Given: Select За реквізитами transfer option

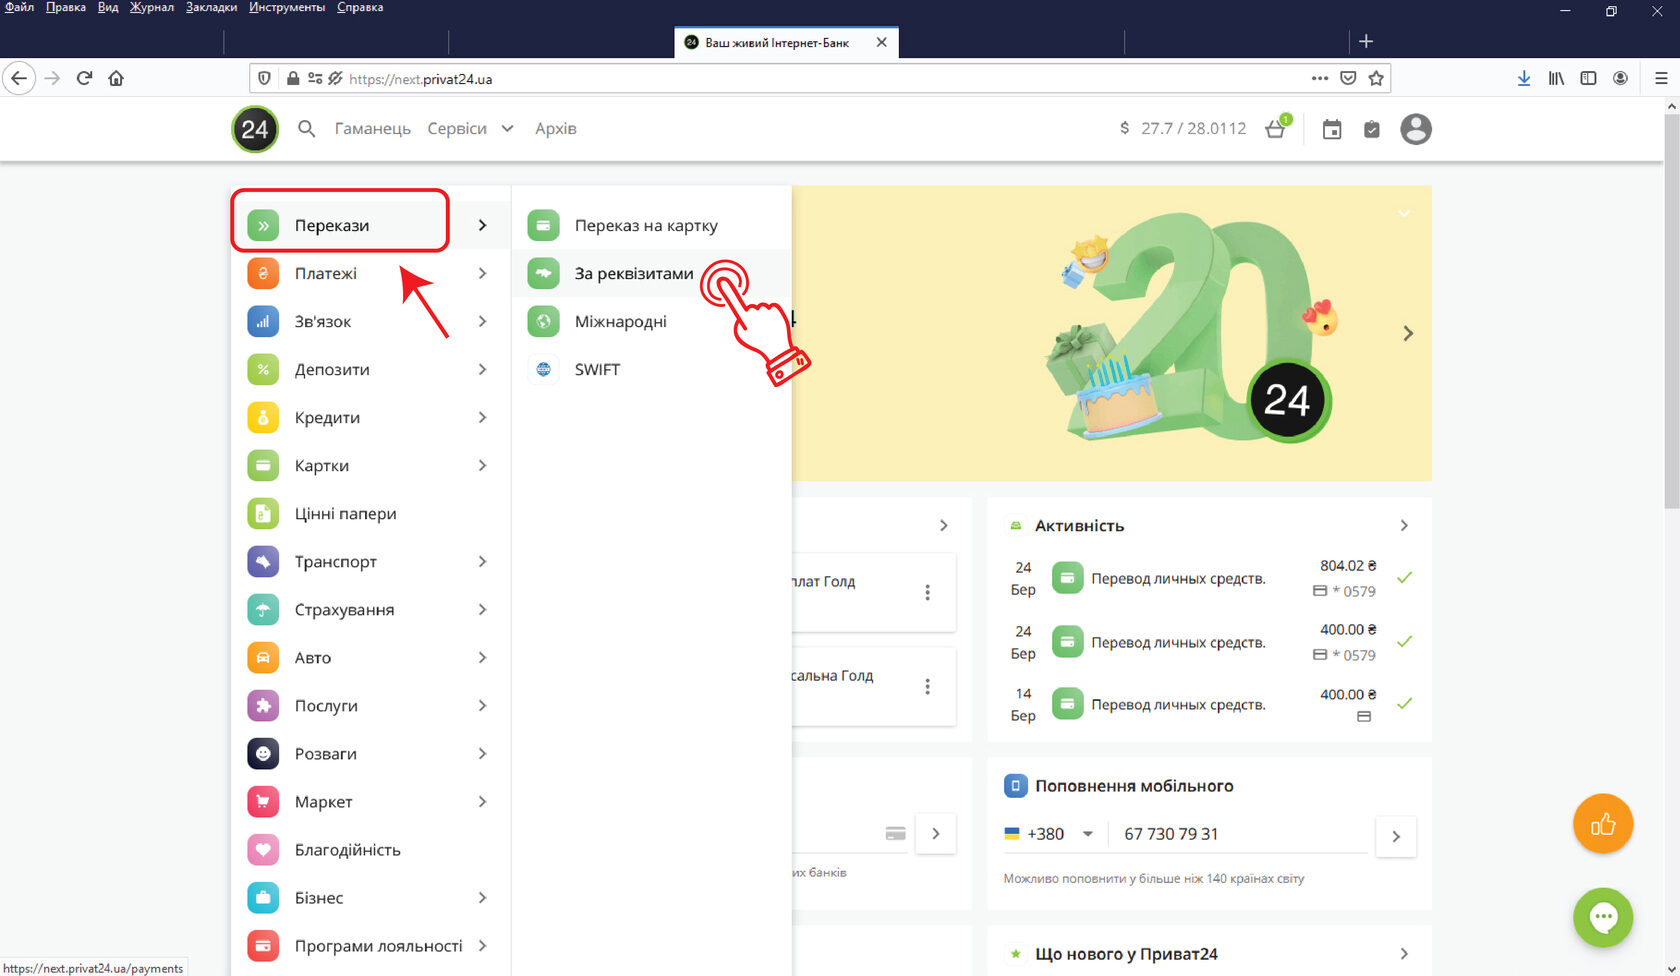Looking at the screenshot, I should (x=633, y=273).
